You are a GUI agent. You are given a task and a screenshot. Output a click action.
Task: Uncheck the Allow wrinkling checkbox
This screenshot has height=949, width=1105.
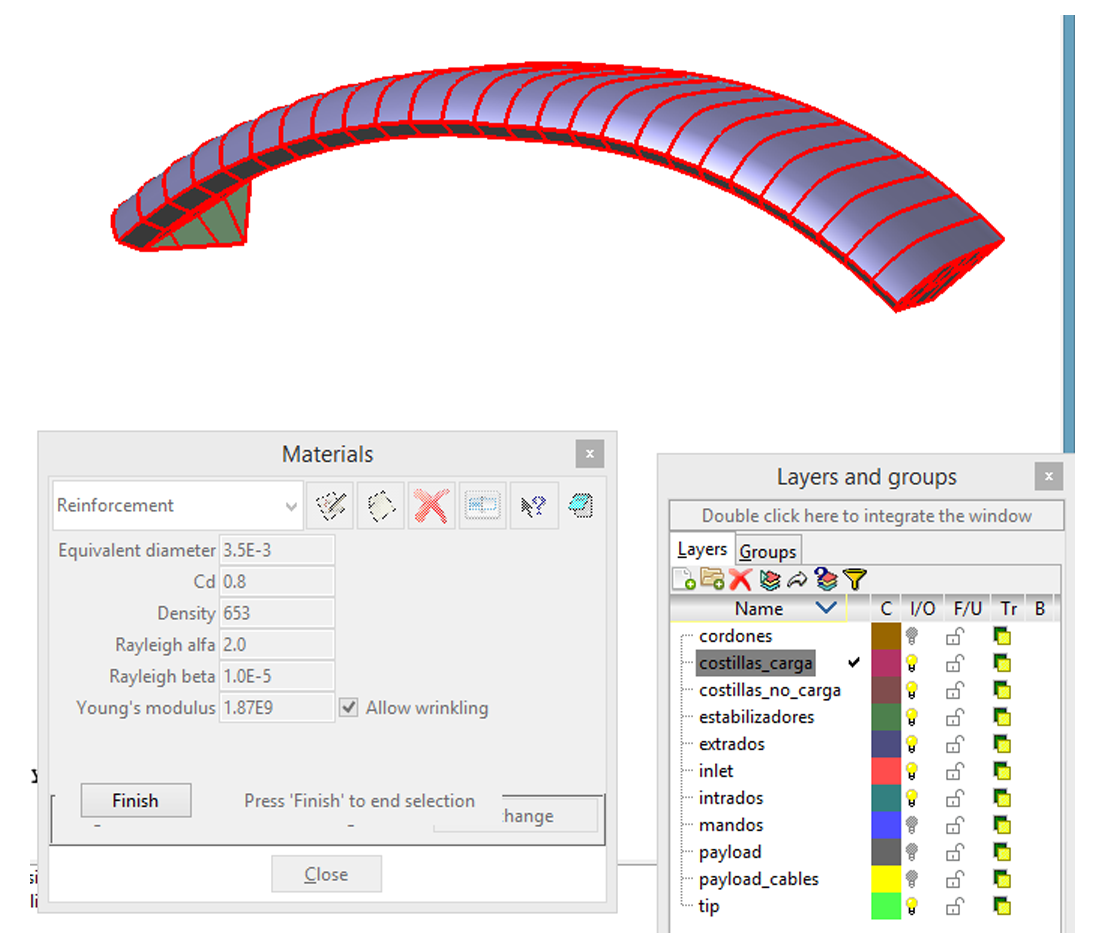348,708
